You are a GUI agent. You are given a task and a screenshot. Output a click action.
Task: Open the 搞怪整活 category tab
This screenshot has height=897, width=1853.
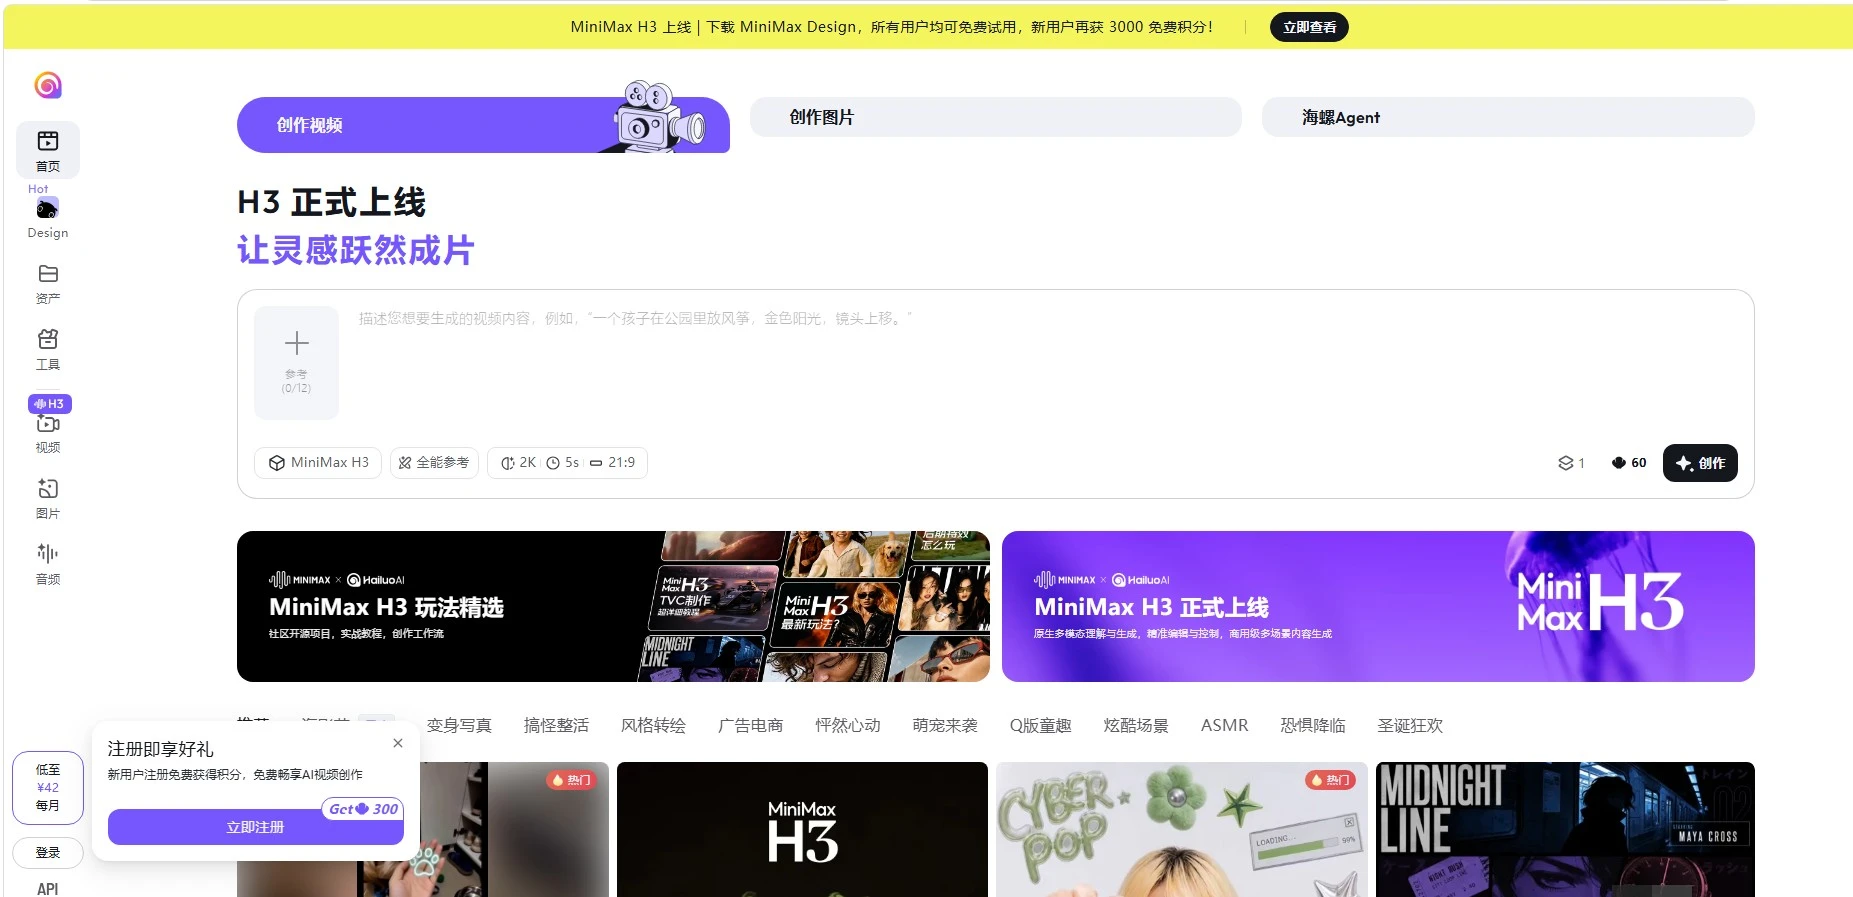click(x=556, y=726)
